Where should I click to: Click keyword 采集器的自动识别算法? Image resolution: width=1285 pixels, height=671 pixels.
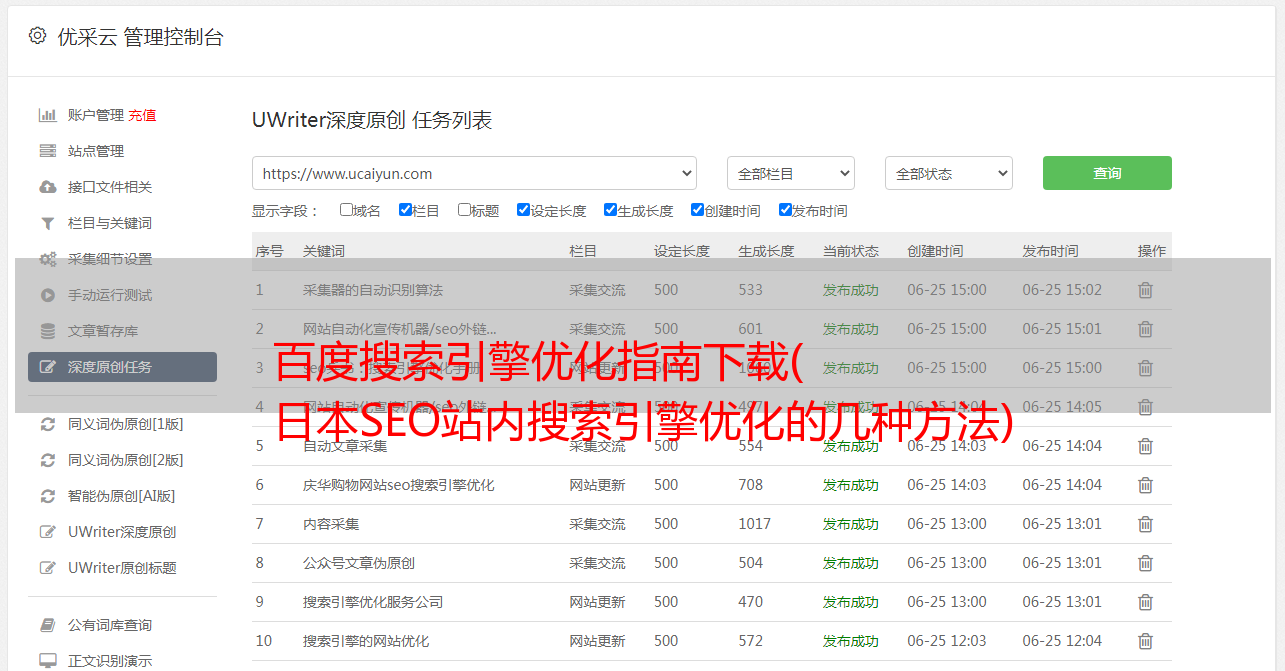[x=373, y=290]
